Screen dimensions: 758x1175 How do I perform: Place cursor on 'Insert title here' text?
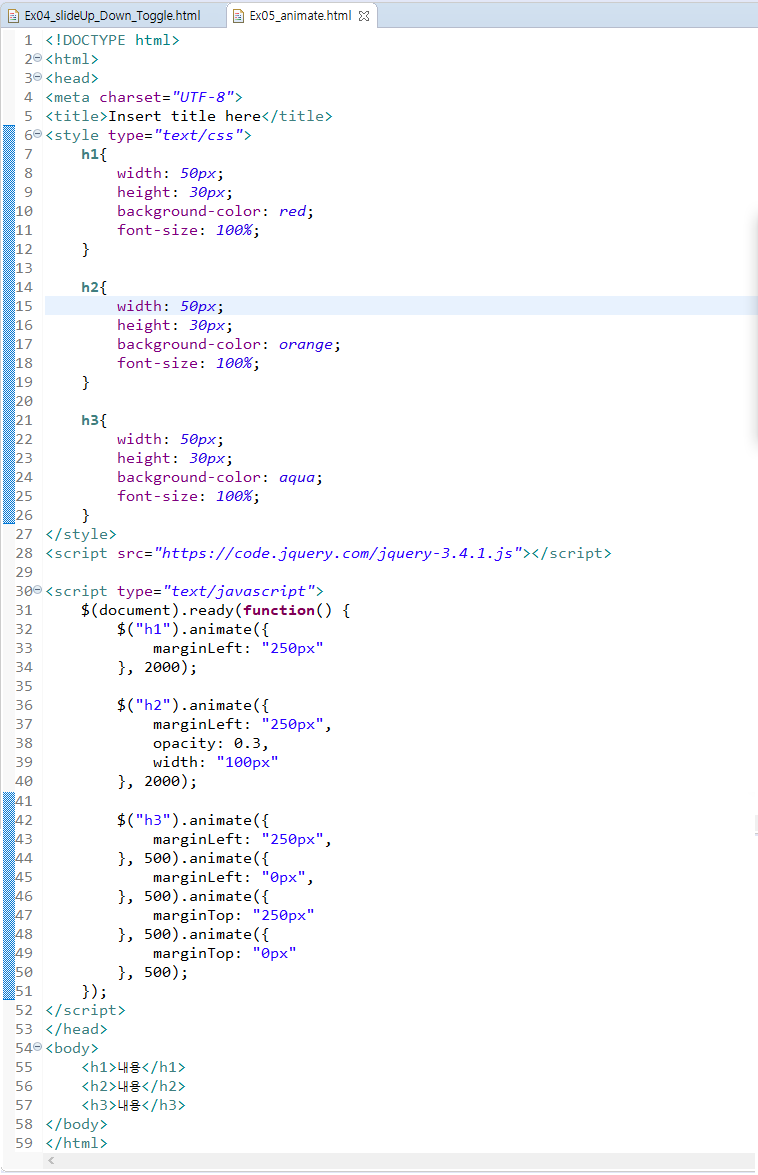[x=184, y=116]
